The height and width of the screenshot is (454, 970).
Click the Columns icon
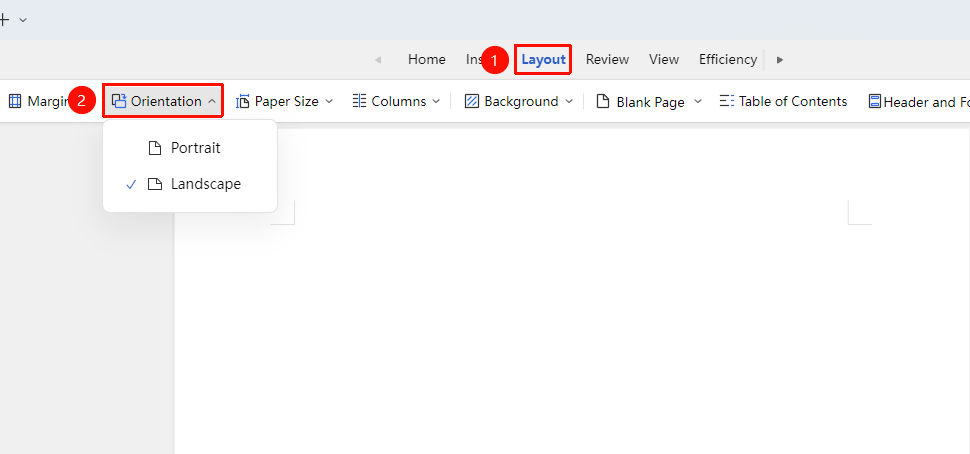click(x=359, y=101)
